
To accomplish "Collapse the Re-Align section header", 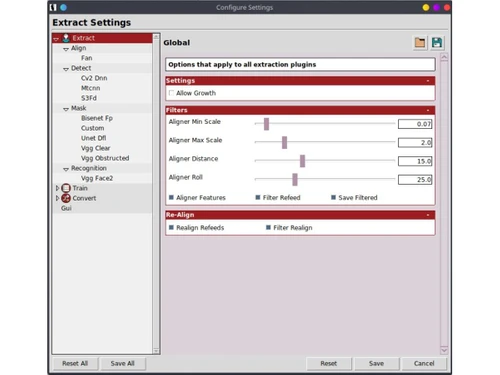I will (428, 215).
